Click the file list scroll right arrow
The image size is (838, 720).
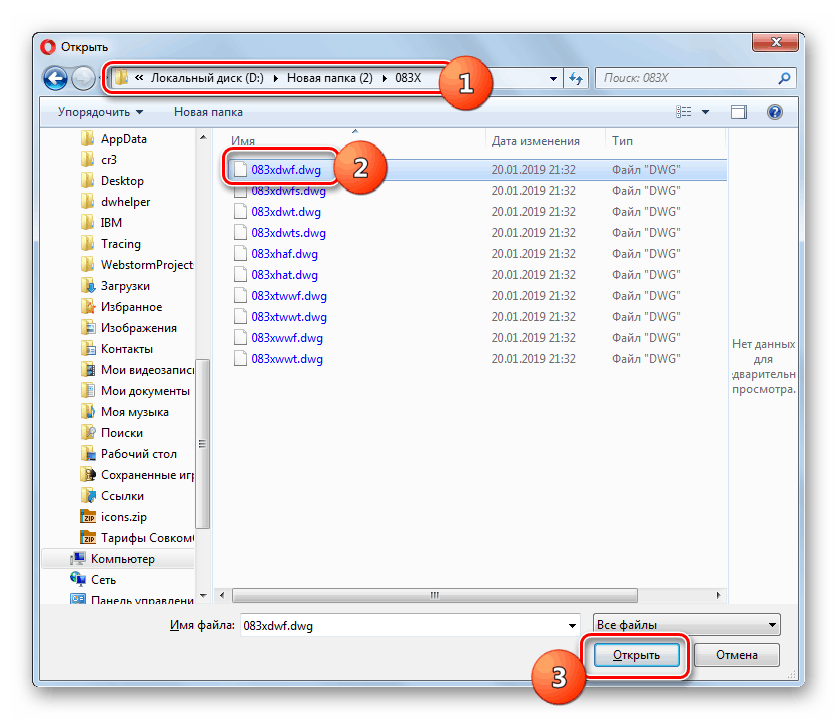tap(718, 595)
